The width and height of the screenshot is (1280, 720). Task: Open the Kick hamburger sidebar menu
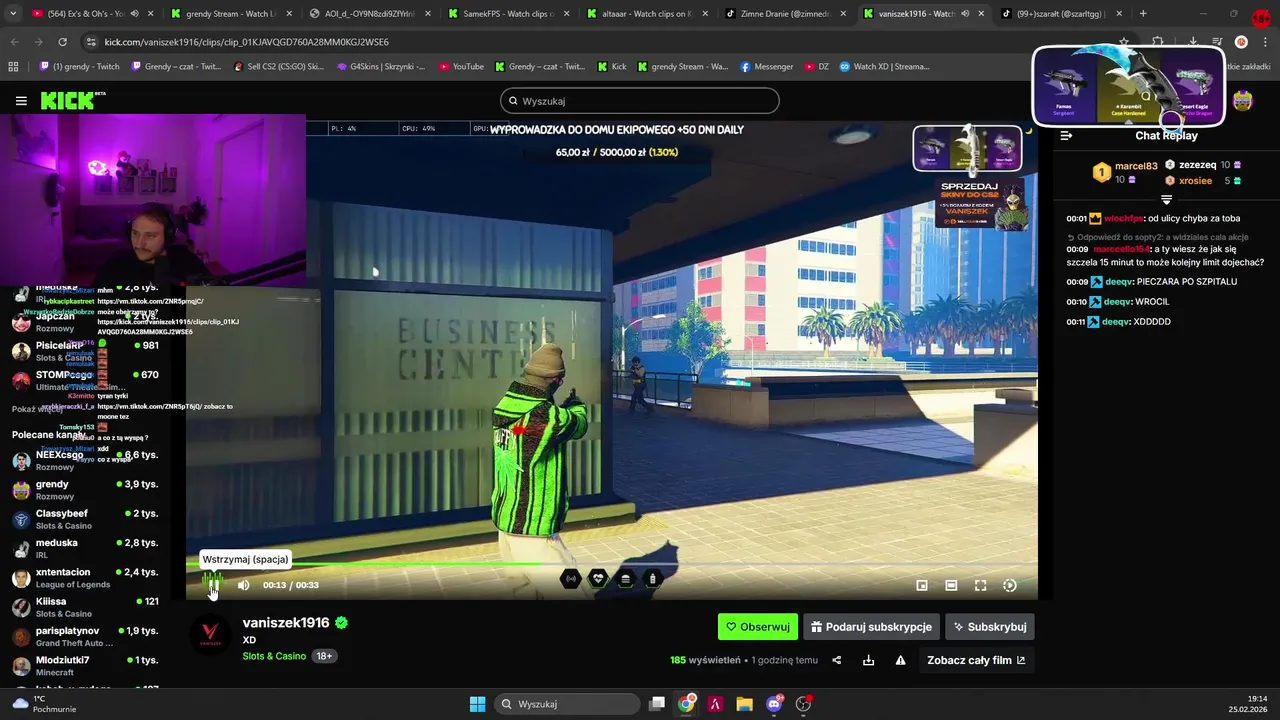[x=21, y=101]
